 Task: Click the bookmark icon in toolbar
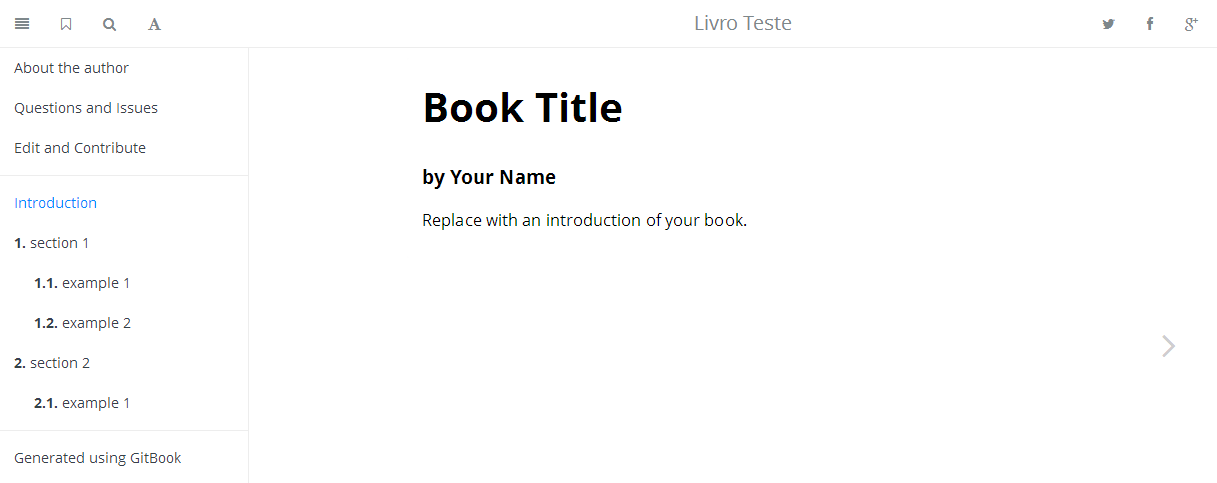tap(66, 24)
